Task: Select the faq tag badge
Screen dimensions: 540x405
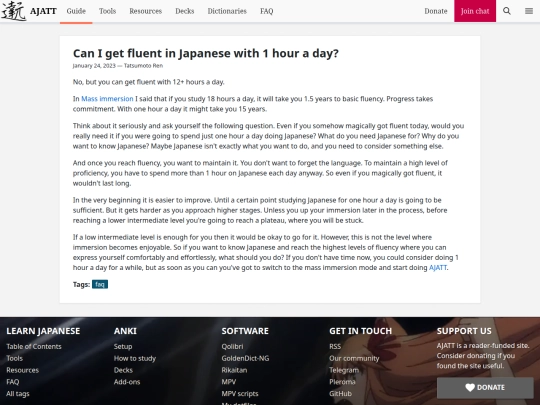Action: (100, 284)
